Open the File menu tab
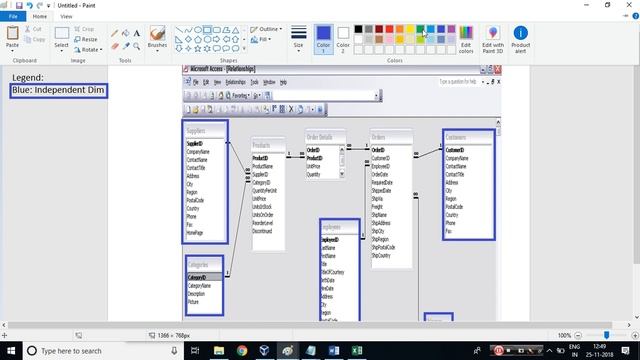Viewport: 640px width, 360px height. (x=13, y=16)
